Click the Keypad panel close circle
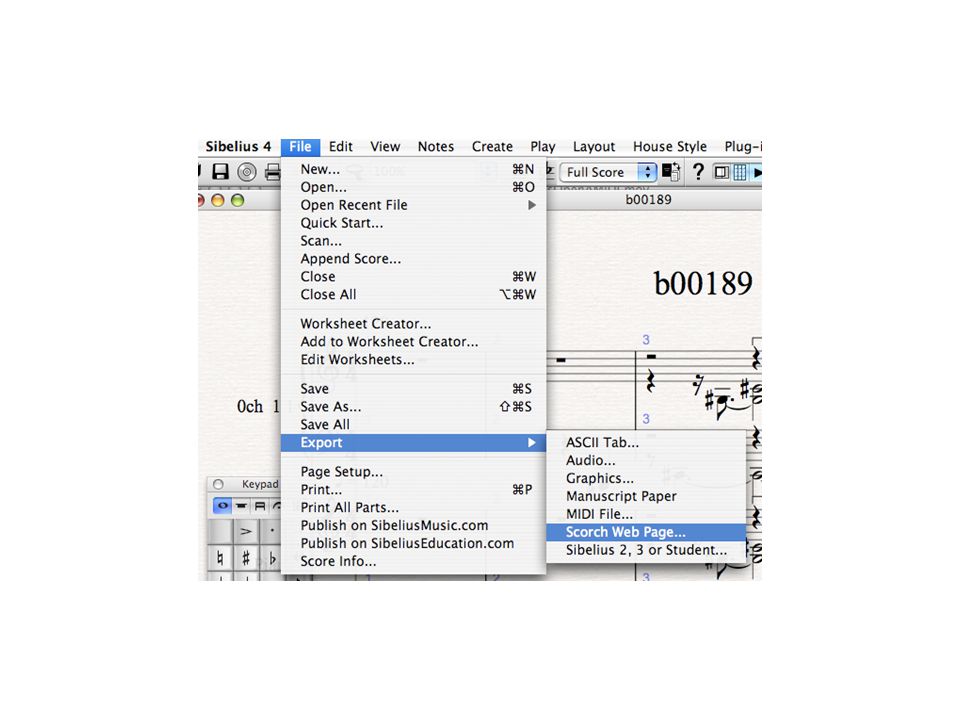This screenshot has height=720, width=960. click(218, 484)
